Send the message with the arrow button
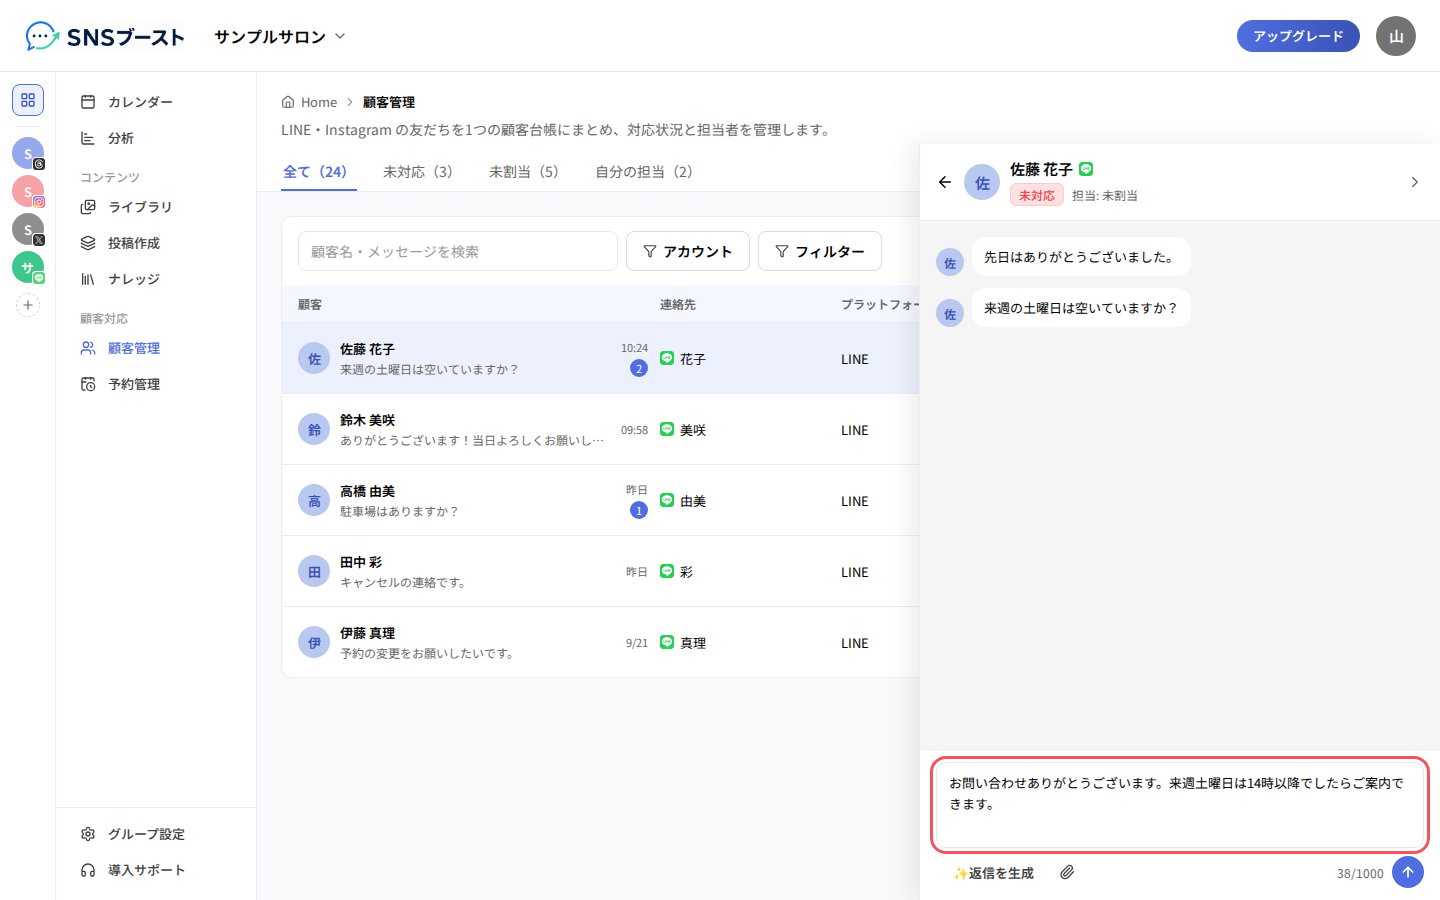Viewport: 1440px width, 900px height. 1408,872
